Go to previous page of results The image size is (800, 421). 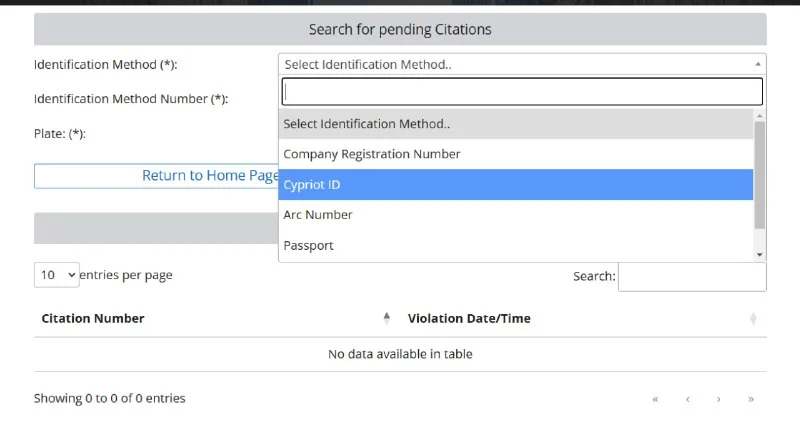click(687, 399)
